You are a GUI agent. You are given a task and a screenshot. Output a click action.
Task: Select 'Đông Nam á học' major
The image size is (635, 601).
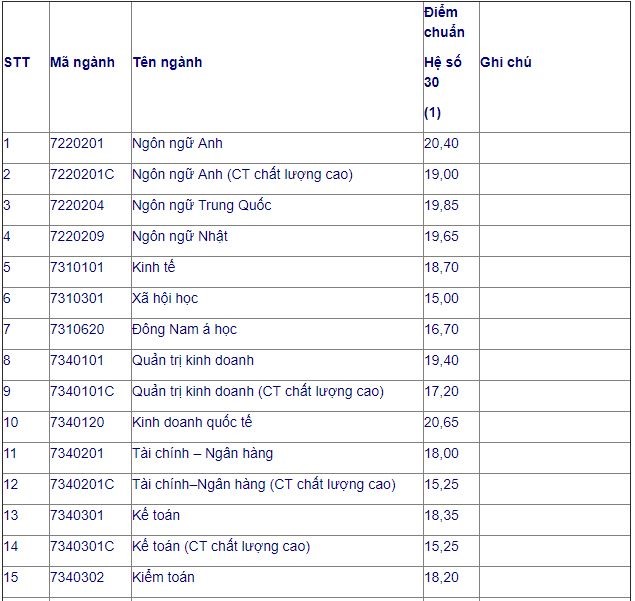pyautogui.click(x=184, y=329)
